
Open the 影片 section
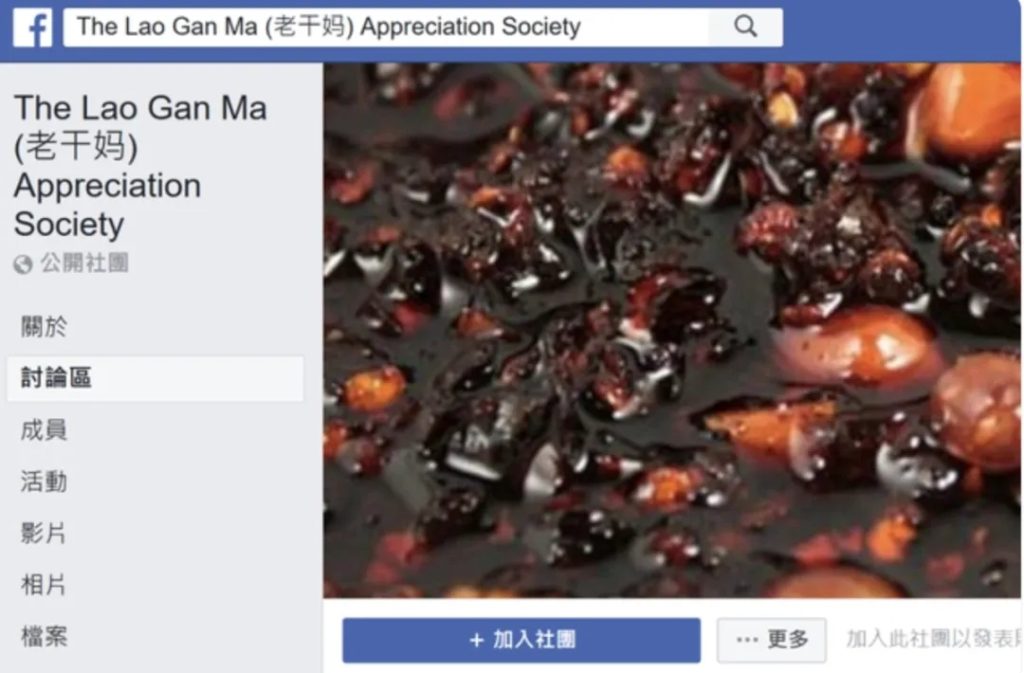coord(44,533)
